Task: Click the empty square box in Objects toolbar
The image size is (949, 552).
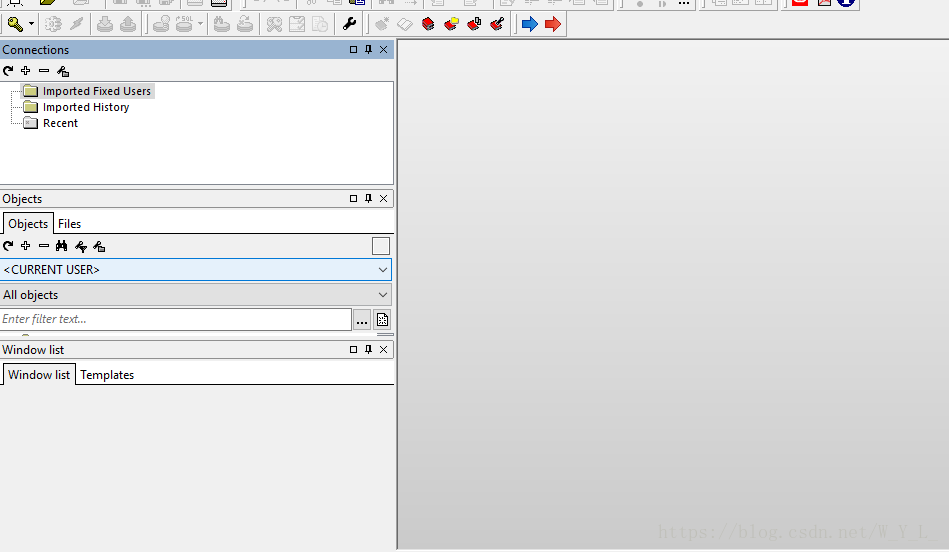Action: click(x=381, y=246)
